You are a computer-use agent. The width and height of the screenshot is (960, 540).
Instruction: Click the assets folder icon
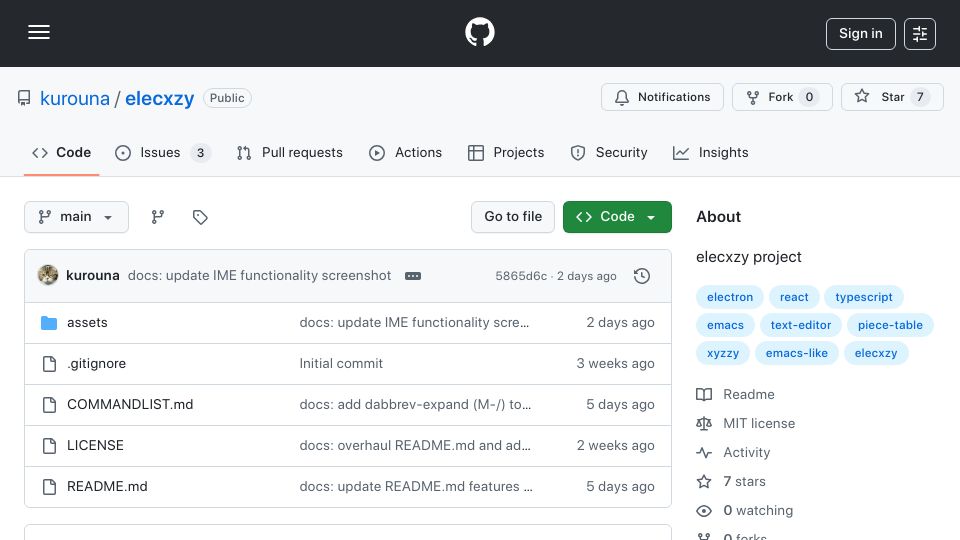pos(49,323)
